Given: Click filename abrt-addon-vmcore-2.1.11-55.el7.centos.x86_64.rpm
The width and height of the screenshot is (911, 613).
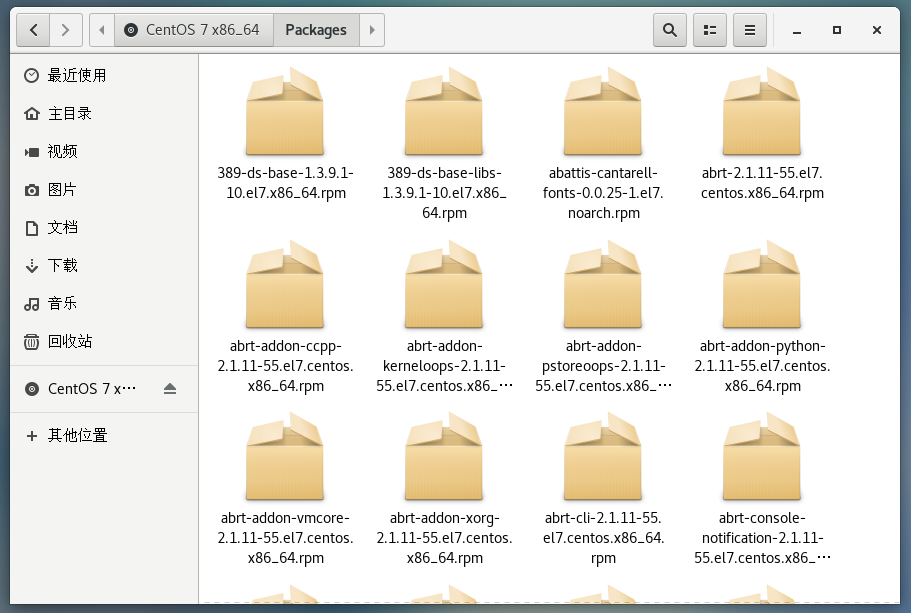Looking at the screenshot, I should pos(285,538).
